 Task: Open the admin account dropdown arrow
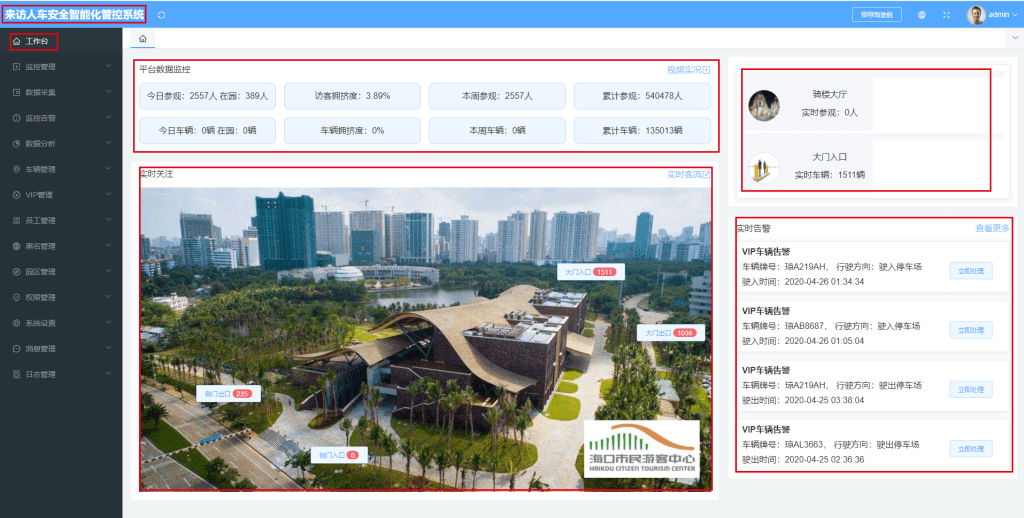pos(1014,15)
